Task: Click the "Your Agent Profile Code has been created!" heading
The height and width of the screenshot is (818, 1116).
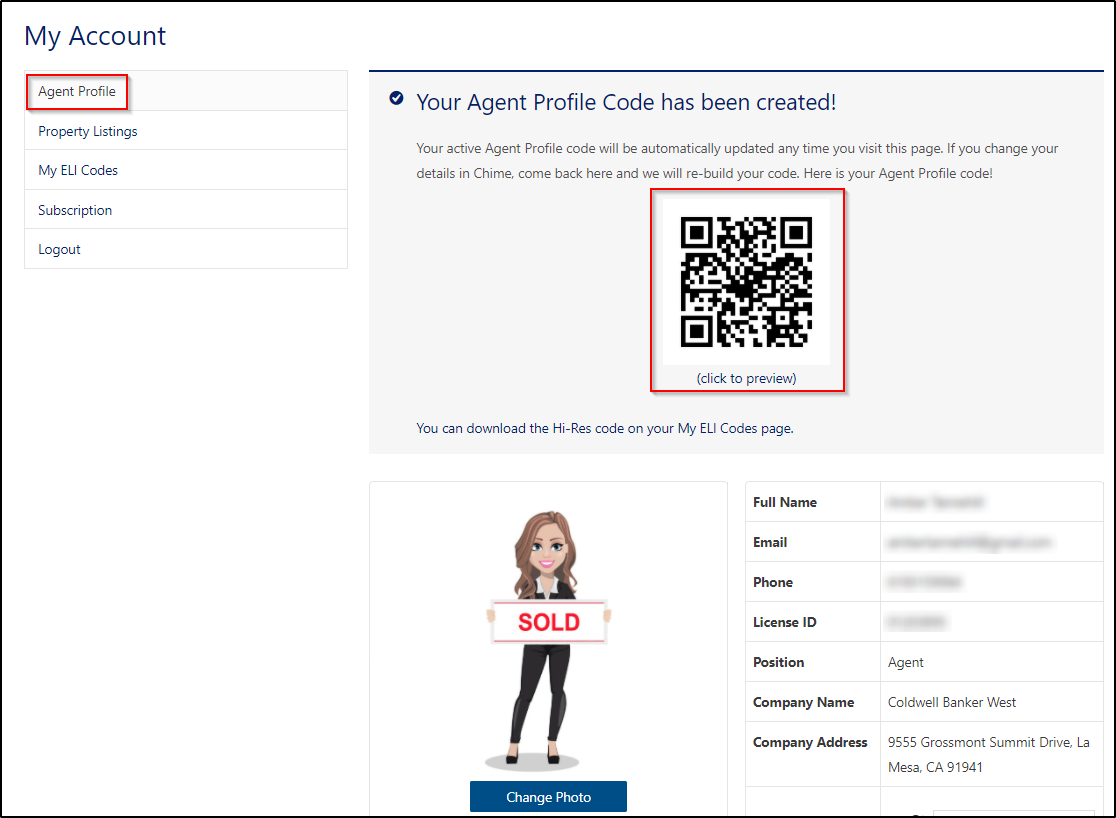Action: click(x=626, y=102)
